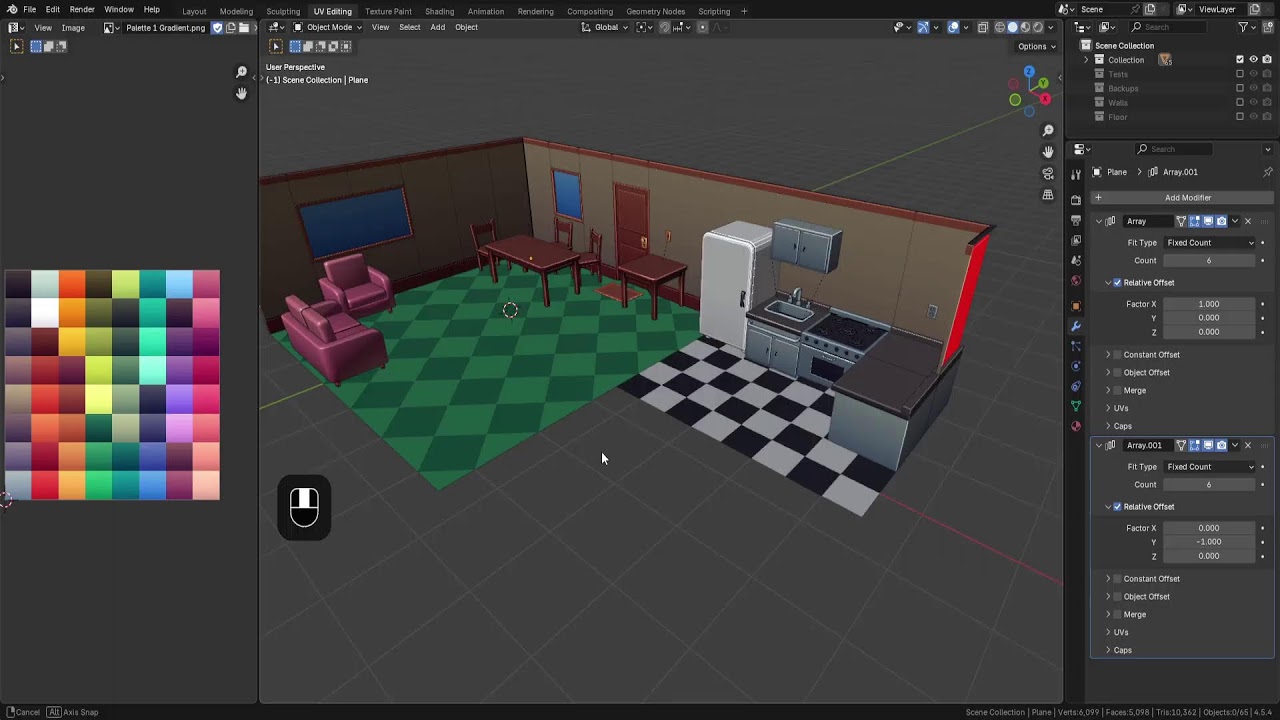
Task: Click the zoom magnifier in the image editor
Action: pyautogui.click(x=241, y=72)
